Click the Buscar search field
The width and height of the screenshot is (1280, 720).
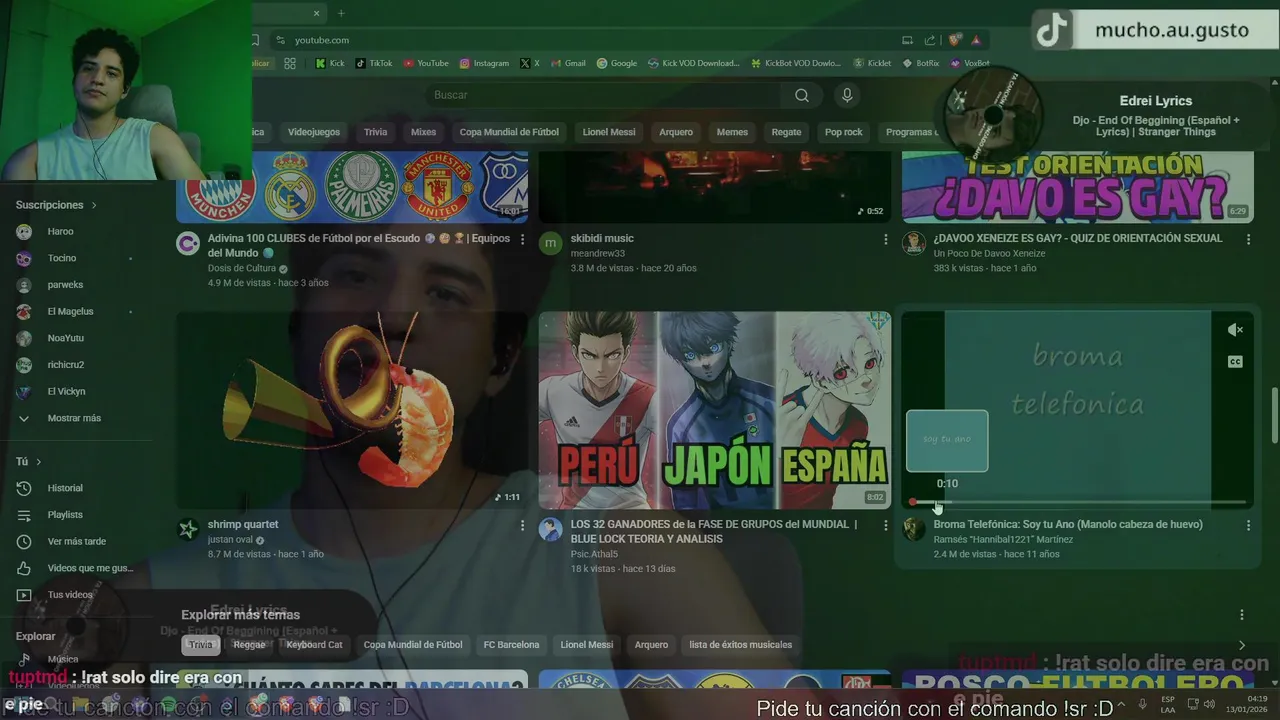(x=605, y=95)
